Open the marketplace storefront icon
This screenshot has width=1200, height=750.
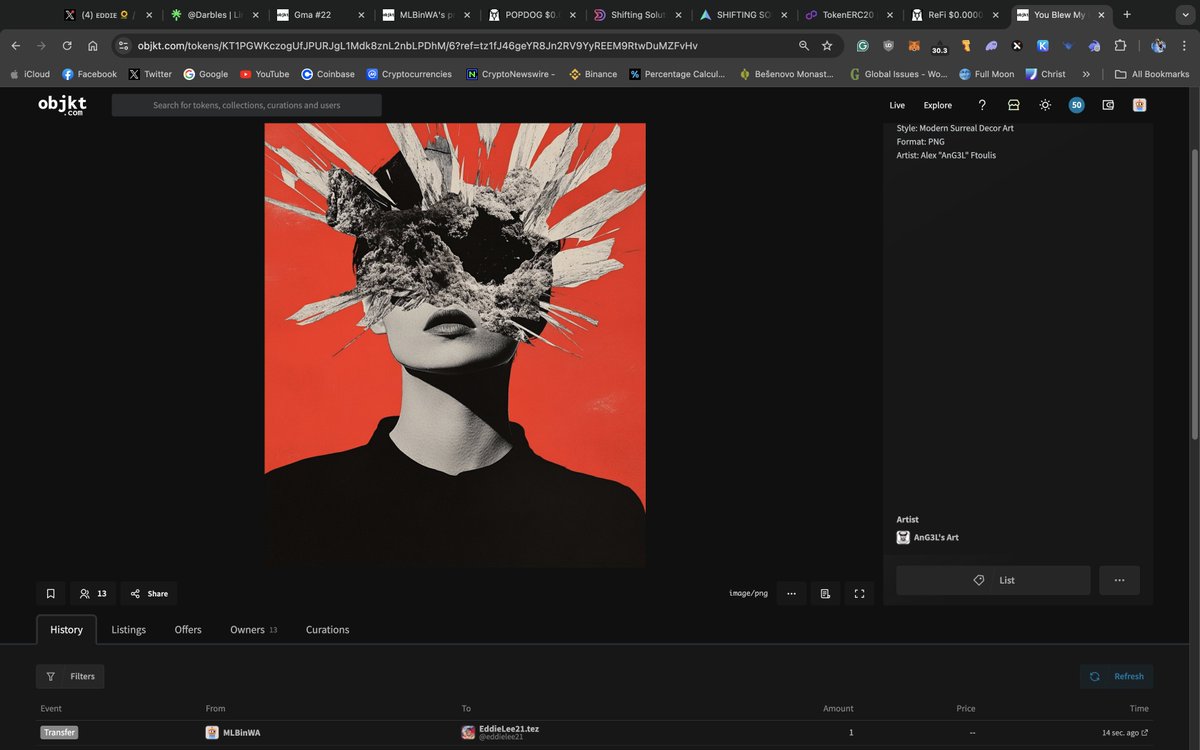pyautogui.click(x=1013, y=105)
